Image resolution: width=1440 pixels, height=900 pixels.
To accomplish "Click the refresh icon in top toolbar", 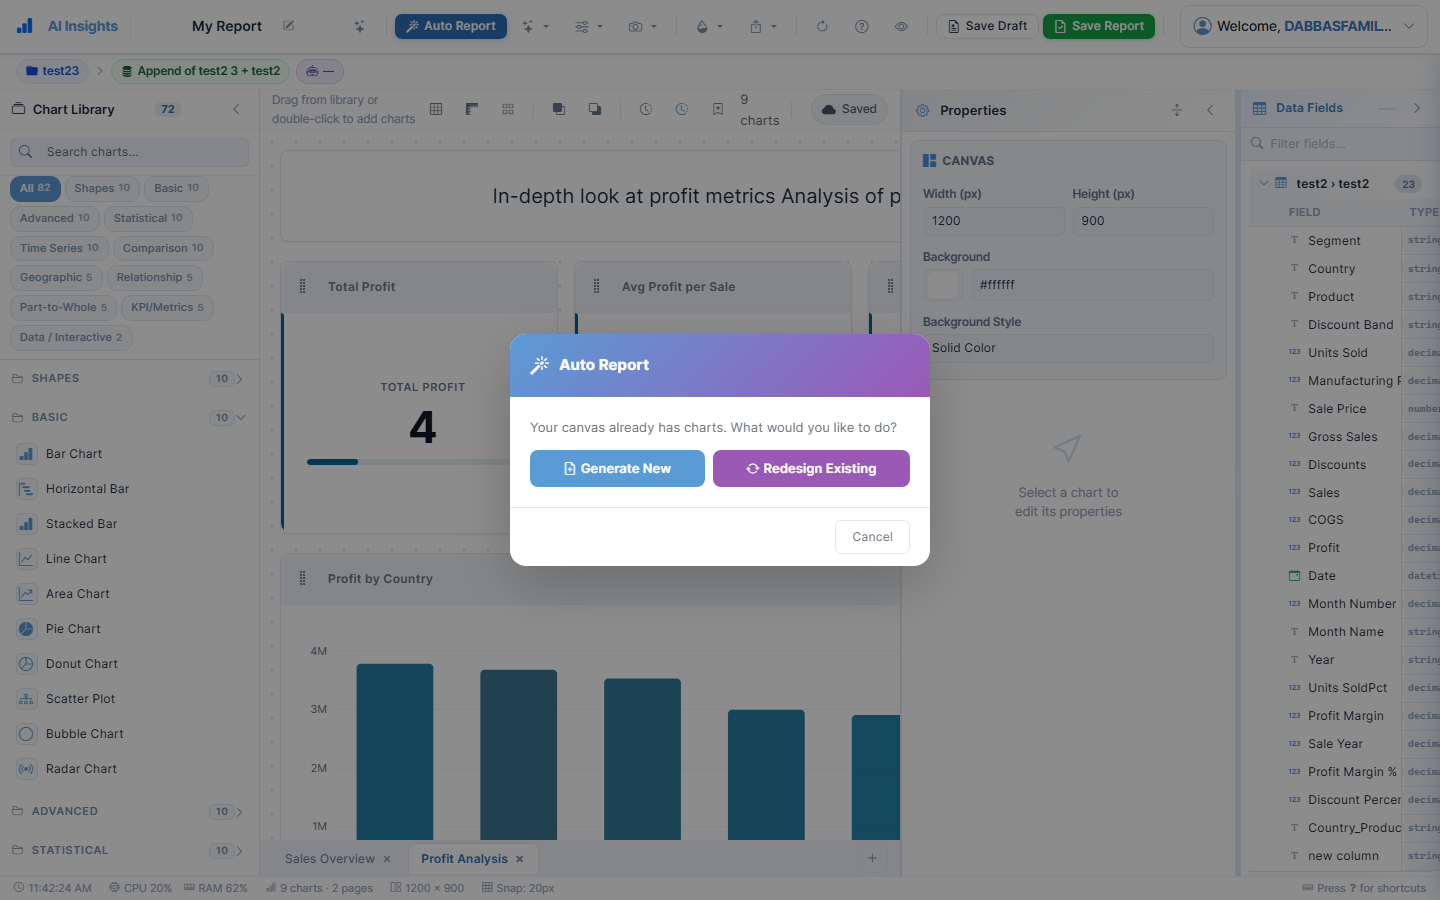I will pyautogui.click(x=822, y=27).
